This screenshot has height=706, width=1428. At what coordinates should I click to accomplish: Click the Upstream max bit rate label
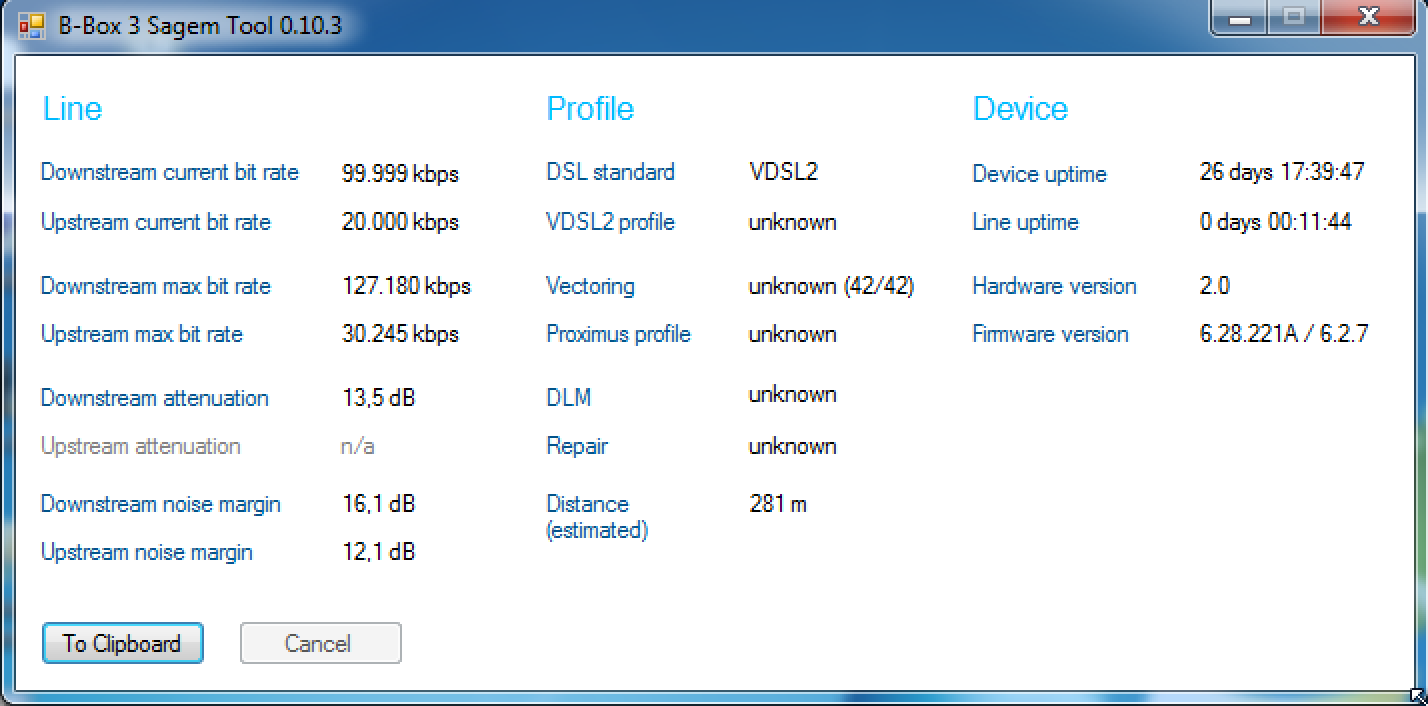point(141,334)
